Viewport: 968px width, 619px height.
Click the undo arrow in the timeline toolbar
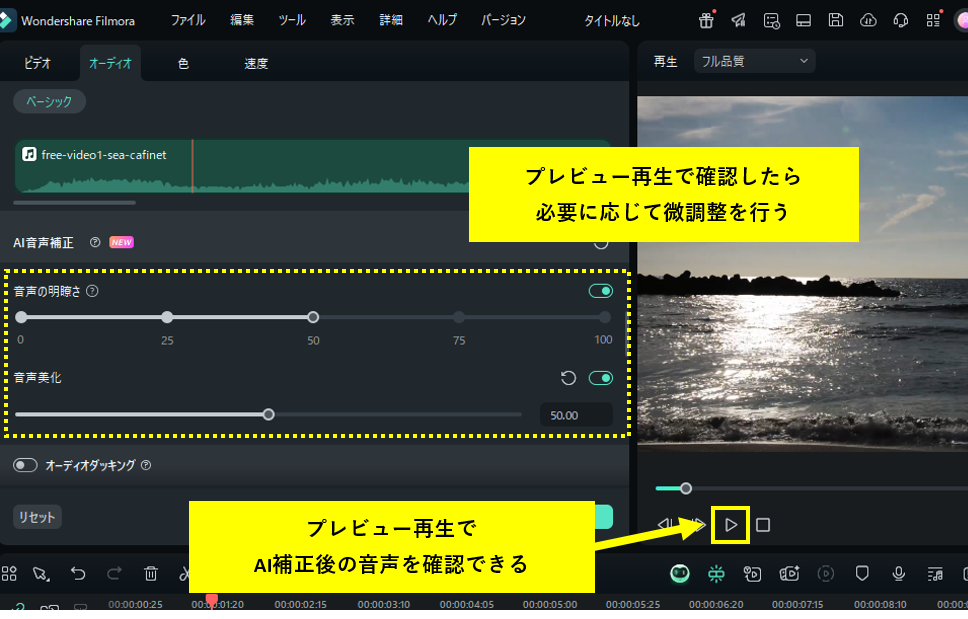click(x=78, y=573)
